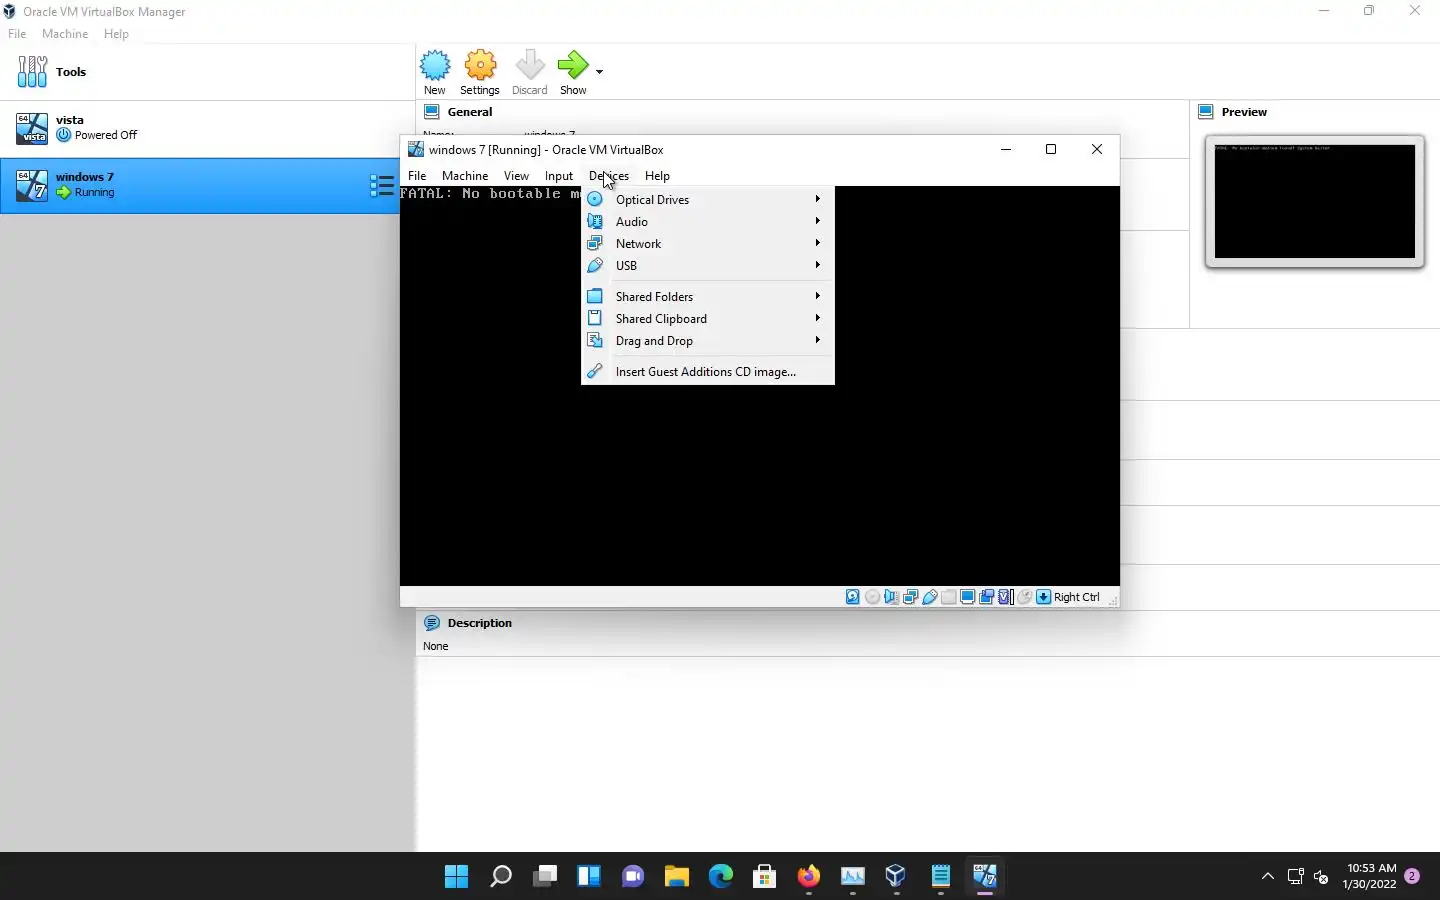1440x900 pixels.
Task: Open File Explorer from the taskbar
Action: click(x=677, y=877)
